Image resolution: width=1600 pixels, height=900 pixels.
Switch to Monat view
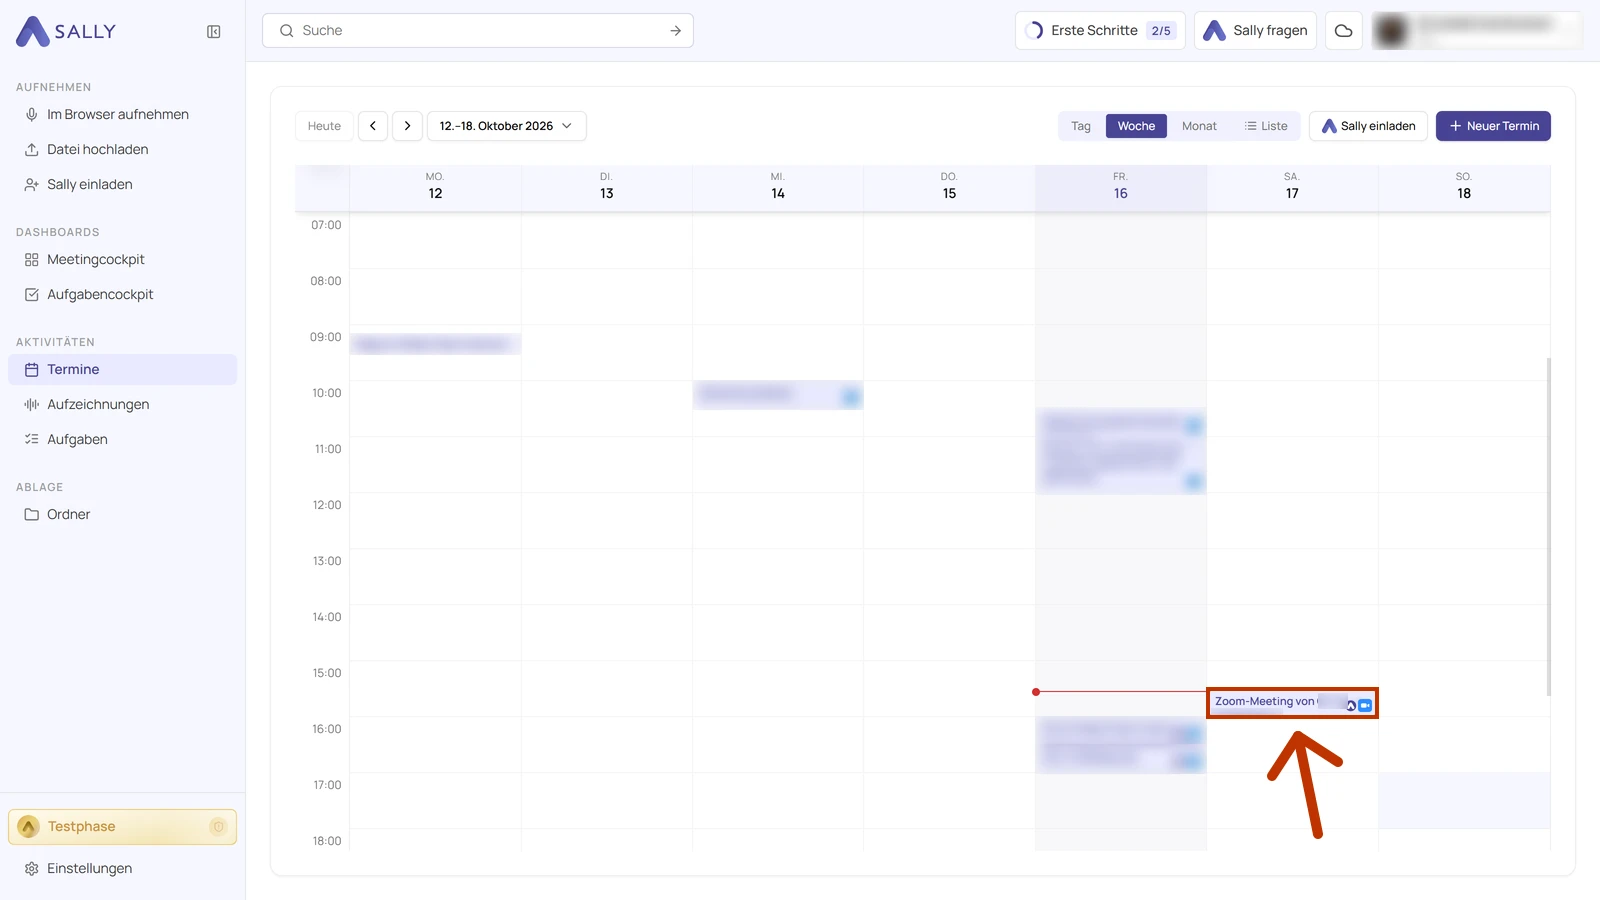coord(1199,126)
